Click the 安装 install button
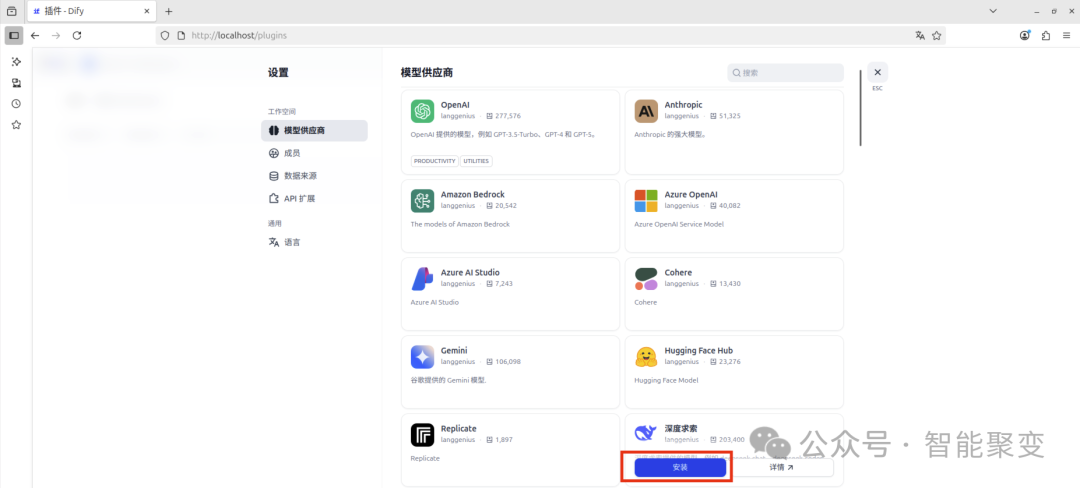This screenshot has width=1080, height=488. [x=680, y=467]
